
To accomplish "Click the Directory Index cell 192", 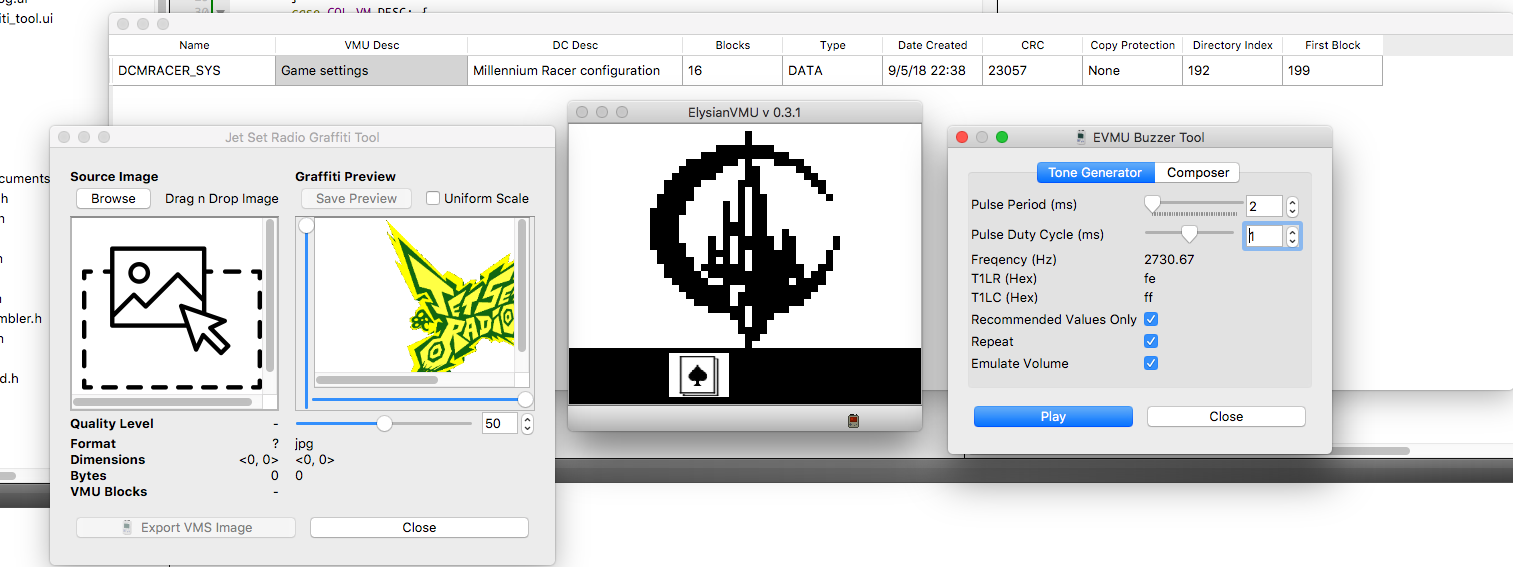I will 1232,70.
